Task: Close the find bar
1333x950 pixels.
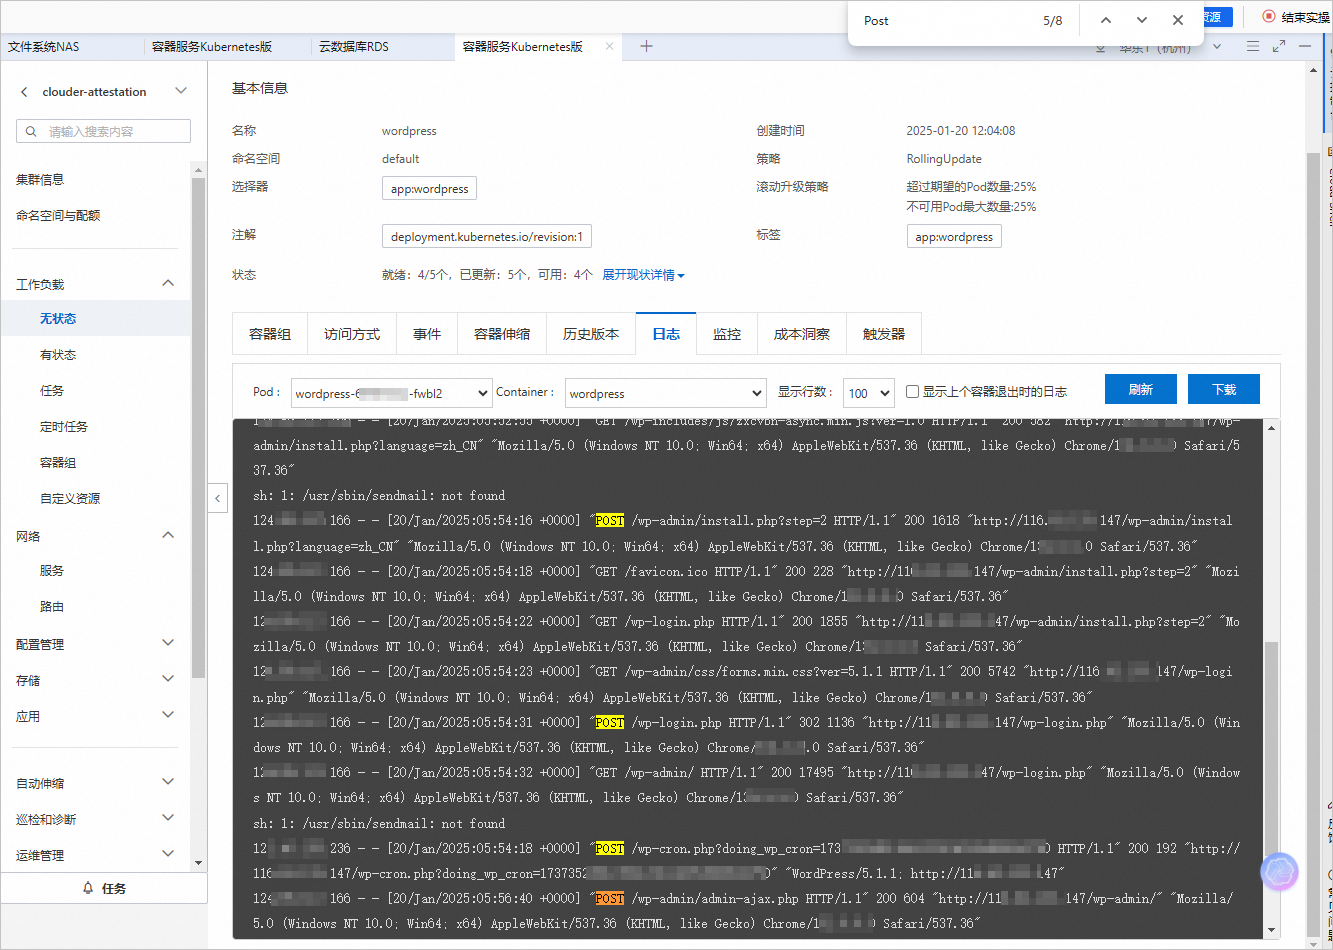Action: click(x=1178, y=20)
